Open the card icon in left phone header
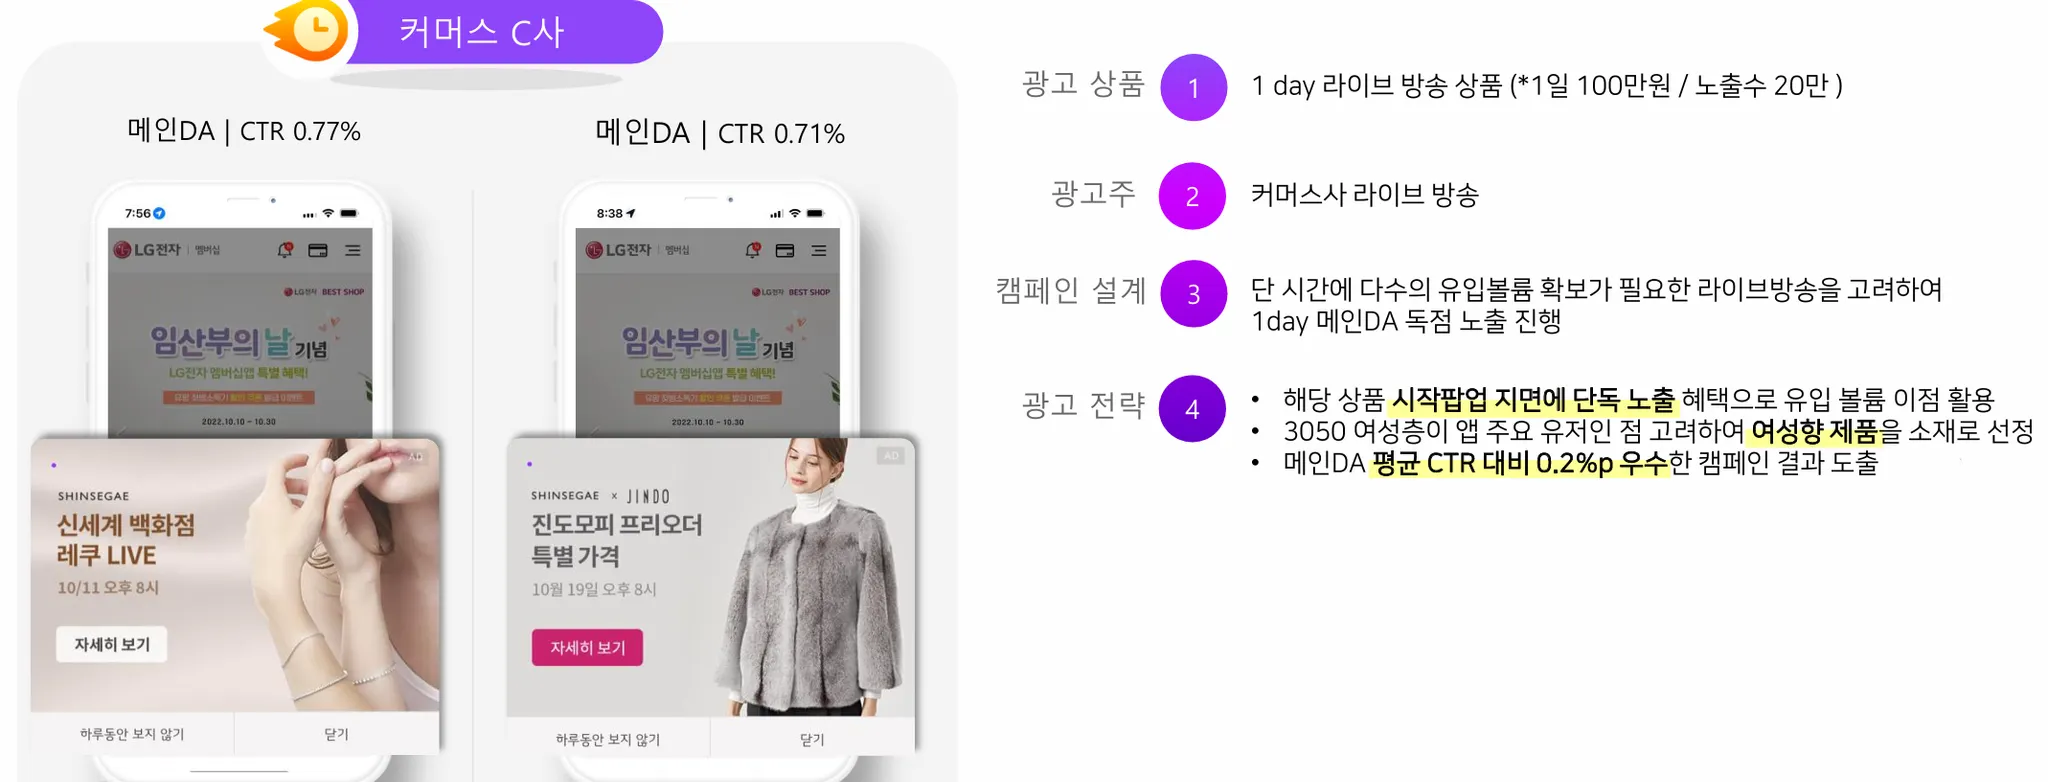Viewport: 2048px width, 782px height. 318,251
